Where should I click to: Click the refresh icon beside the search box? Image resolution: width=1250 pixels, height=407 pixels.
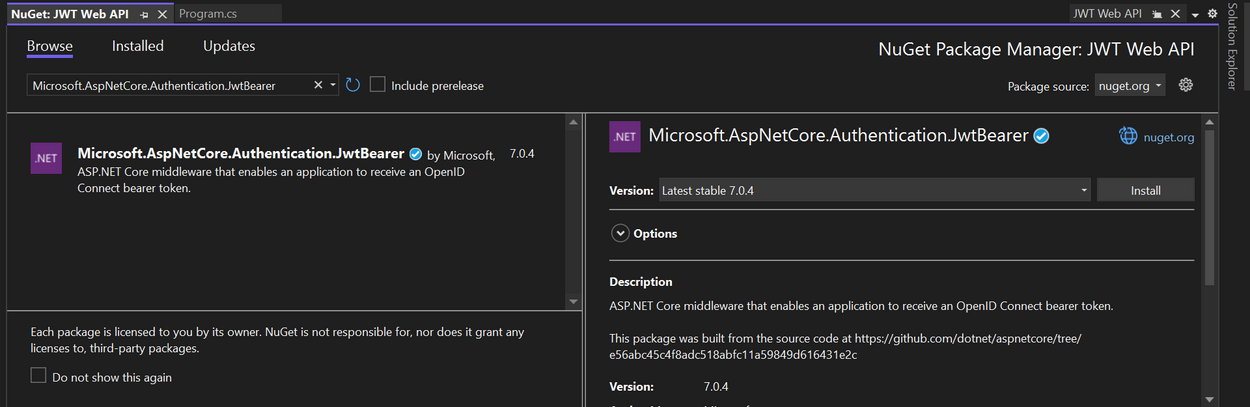pos(353,85)
